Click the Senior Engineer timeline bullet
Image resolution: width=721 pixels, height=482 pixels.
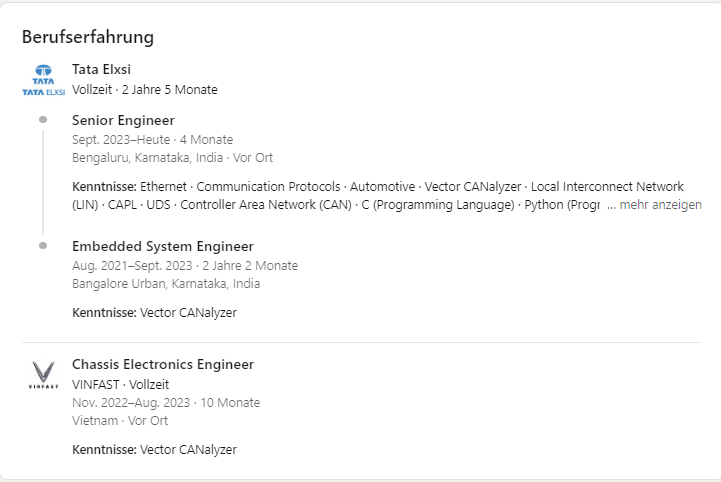pos(43,120)
